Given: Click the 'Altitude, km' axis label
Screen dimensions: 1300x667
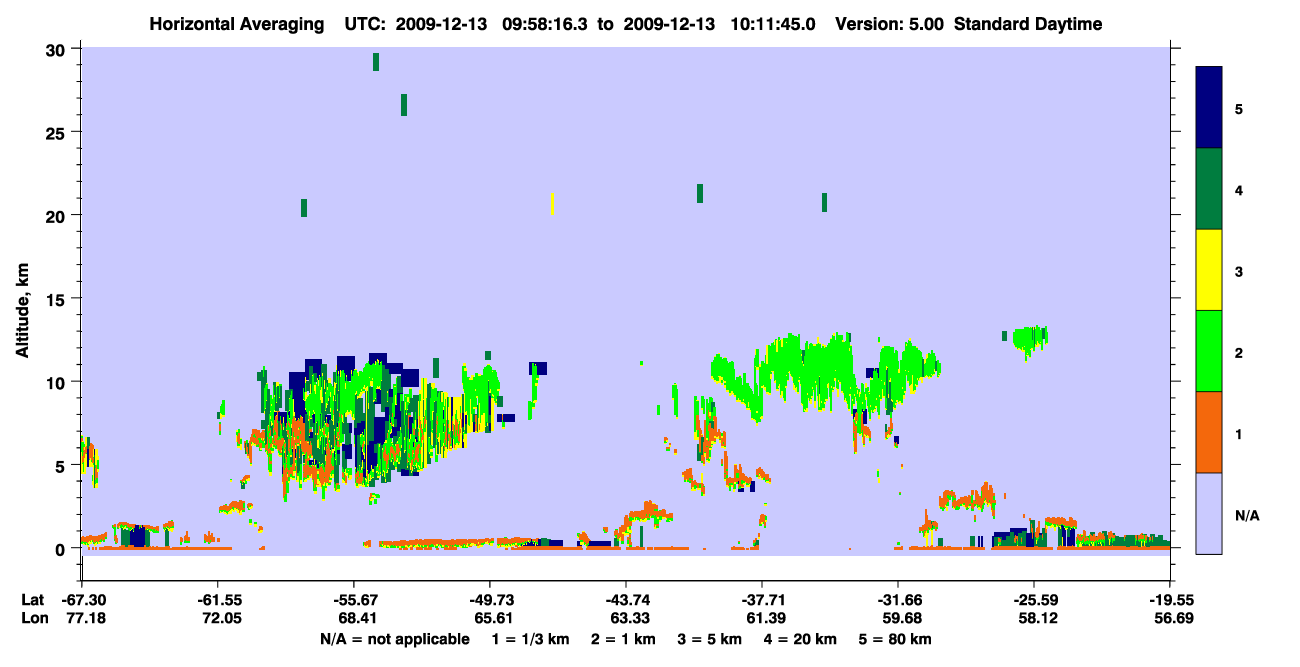Looking at the screenshot, I should point(22,312).
